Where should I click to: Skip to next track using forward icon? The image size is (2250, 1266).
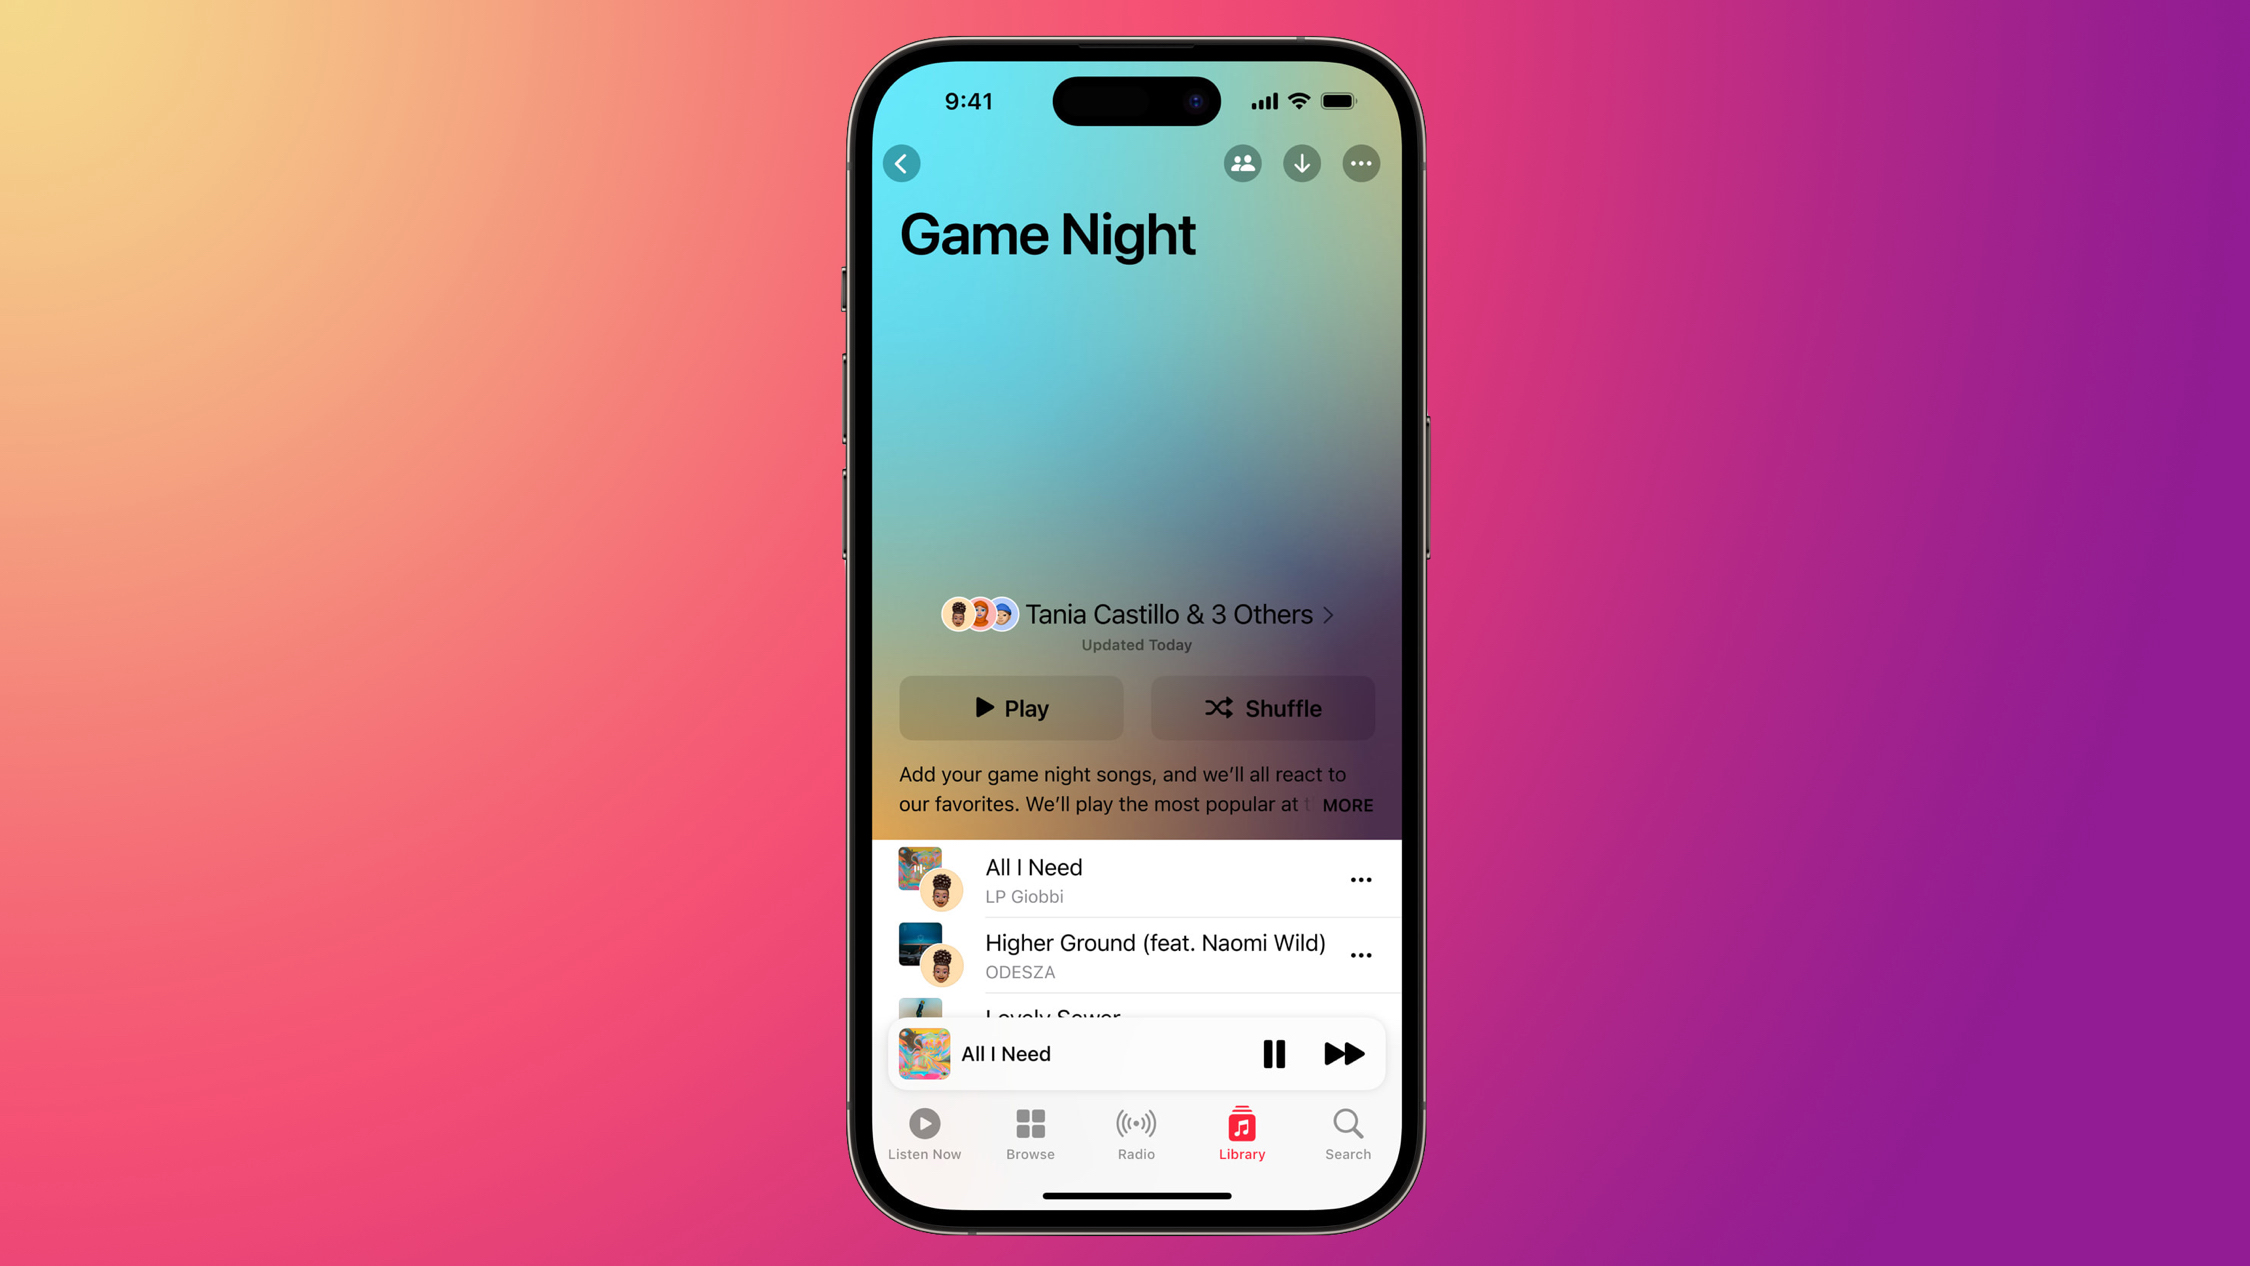click(1343, 1053)
